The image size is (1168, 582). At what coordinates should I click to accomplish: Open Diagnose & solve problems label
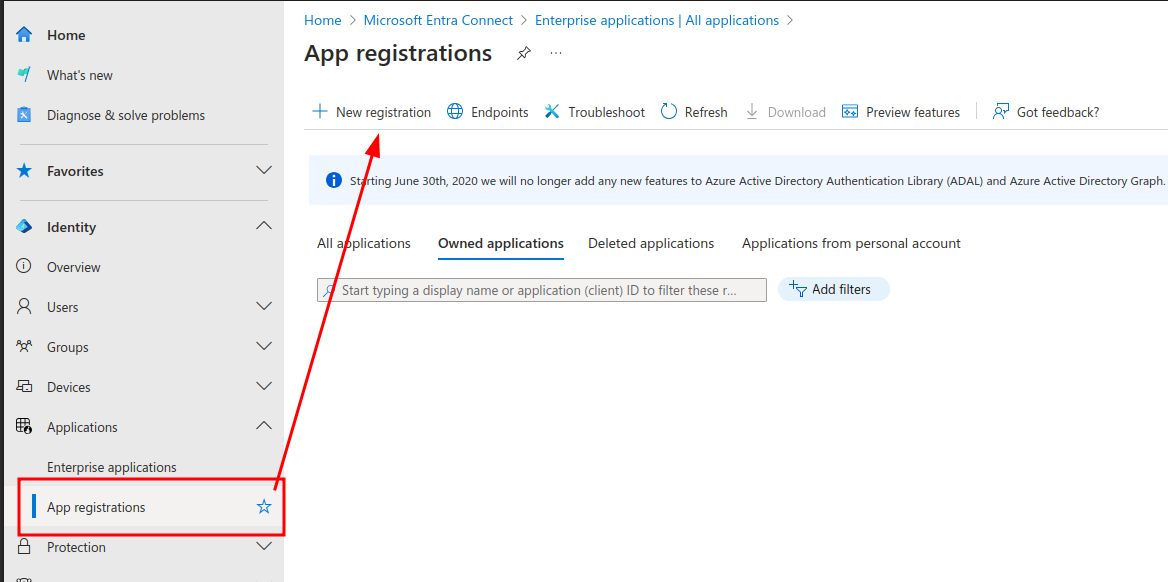pos(126,116)
